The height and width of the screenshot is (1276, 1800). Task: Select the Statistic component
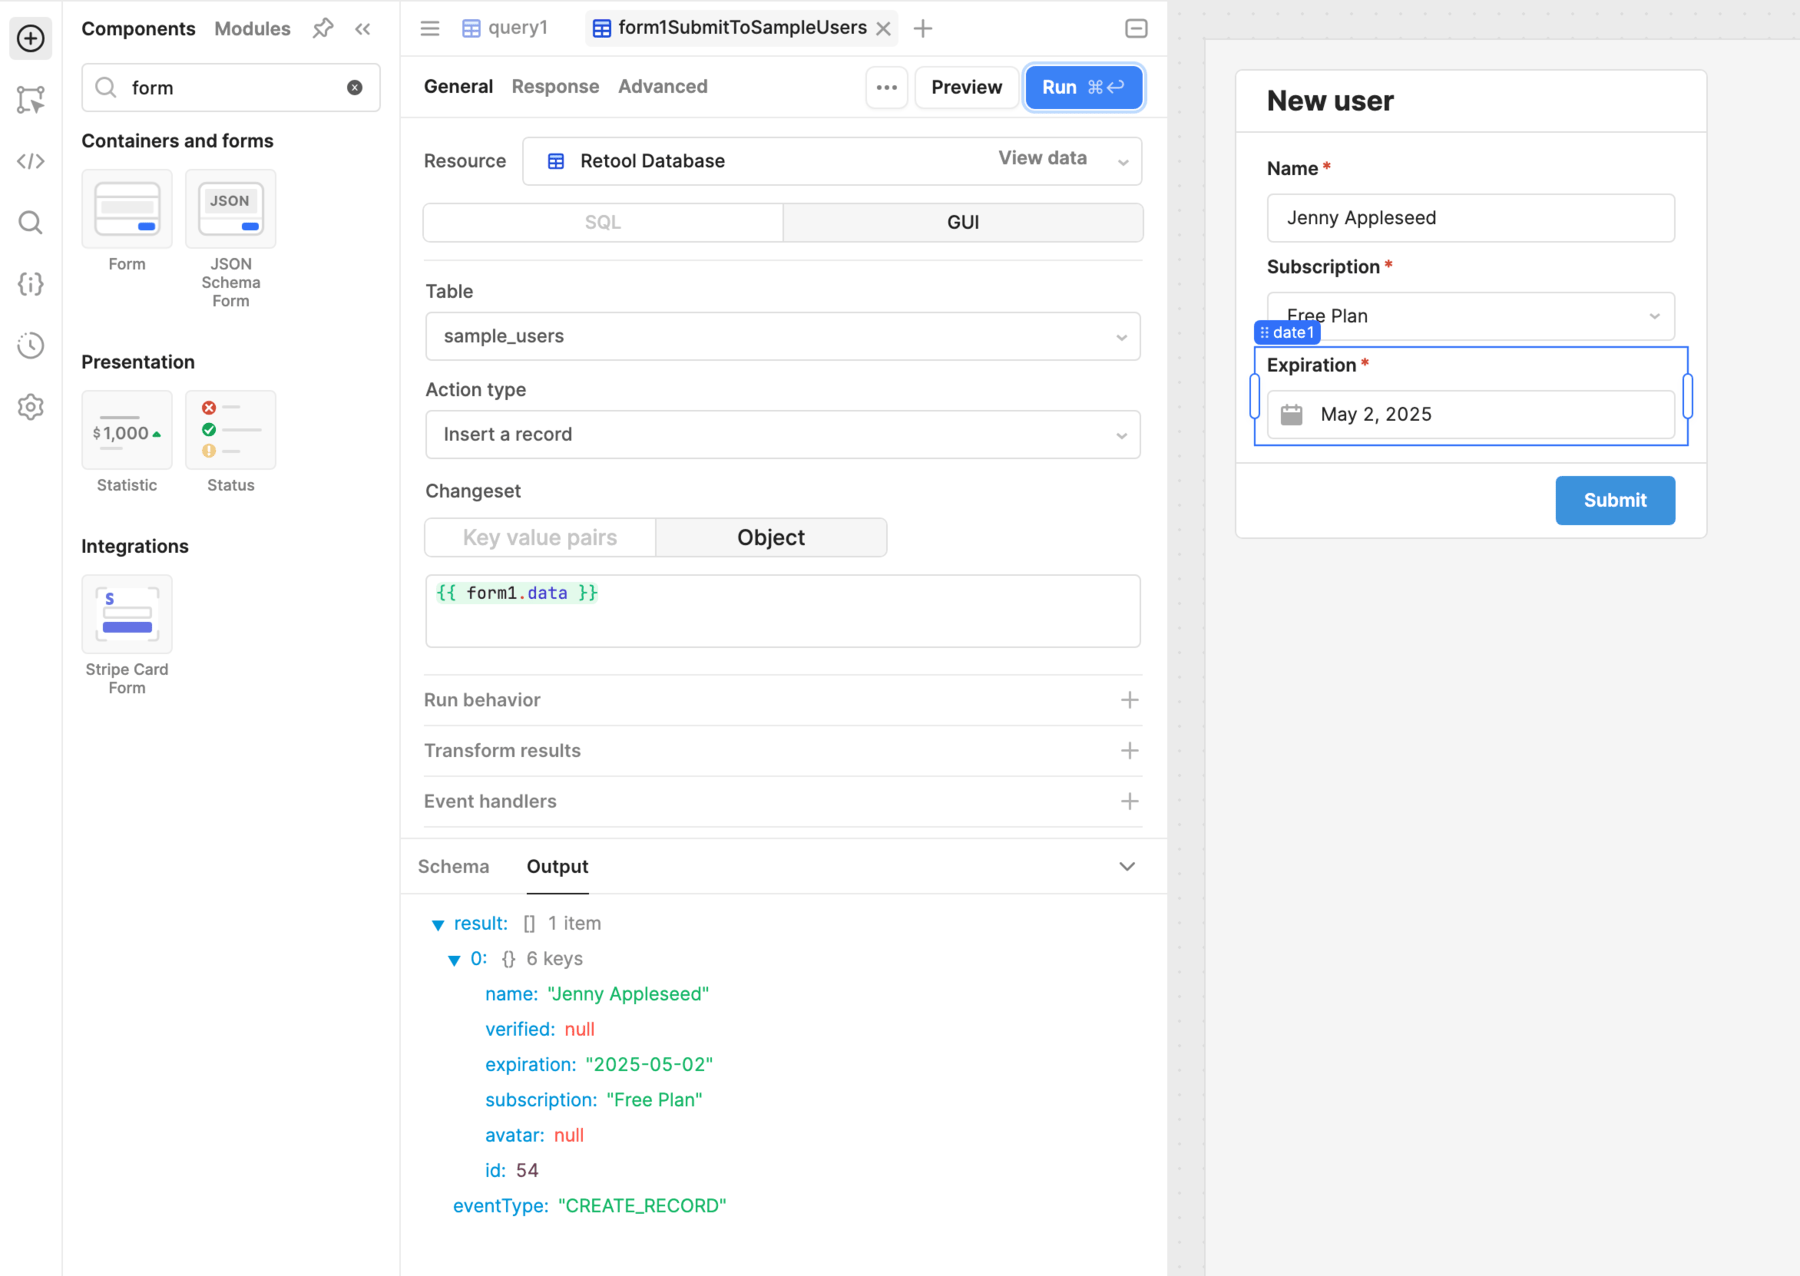coord(127,430)
